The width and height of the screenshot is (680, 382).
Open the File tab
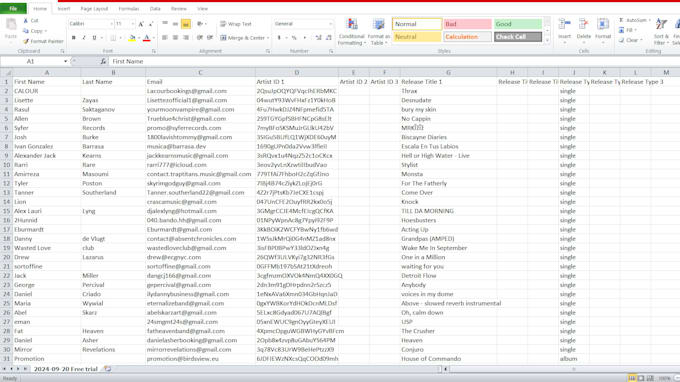click(x=13, y=8)
